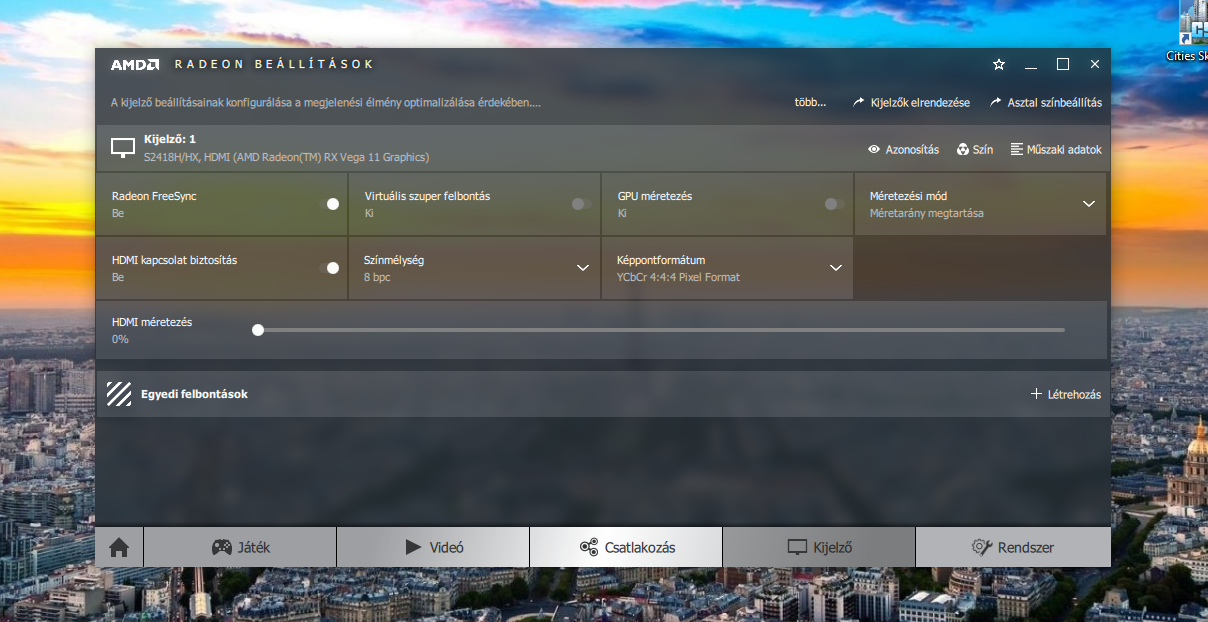Screen dimensions: 1208x622
Task: Switch to the Csatlakozás tab
Action: click(x=626, y=547)
